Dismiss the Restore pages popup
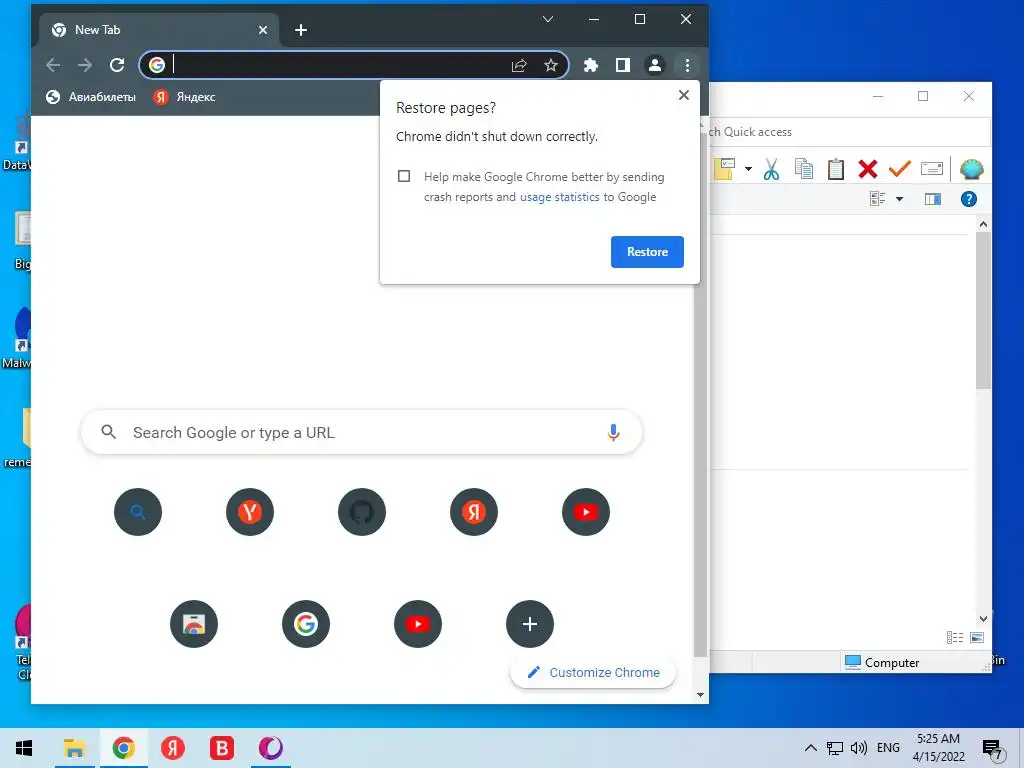 (684, 95)
